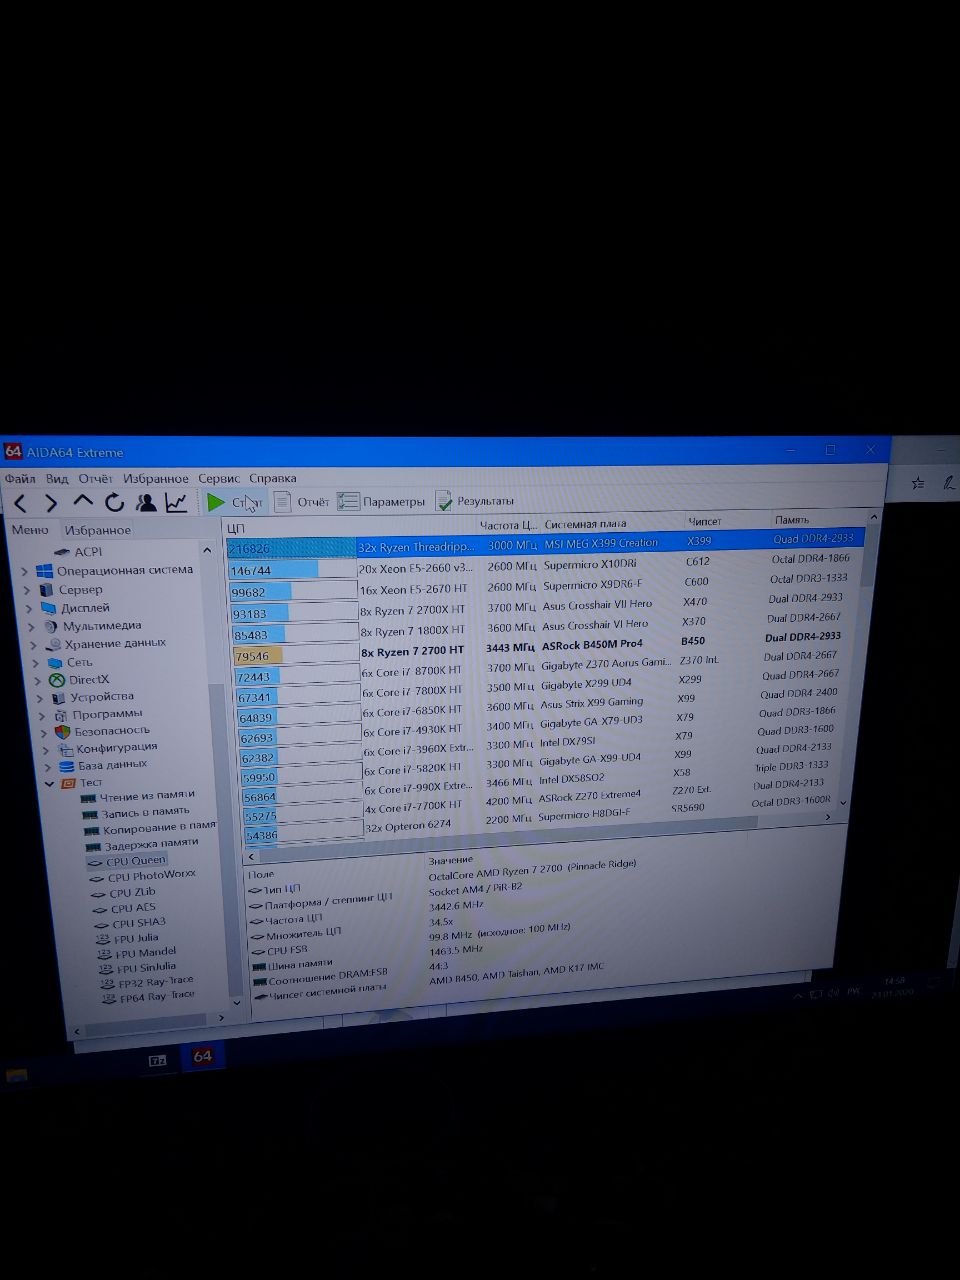Select the 32x Ryzen Threadripper result row
The height and width of the screenshot is (1280, 960).
[544, 544]
